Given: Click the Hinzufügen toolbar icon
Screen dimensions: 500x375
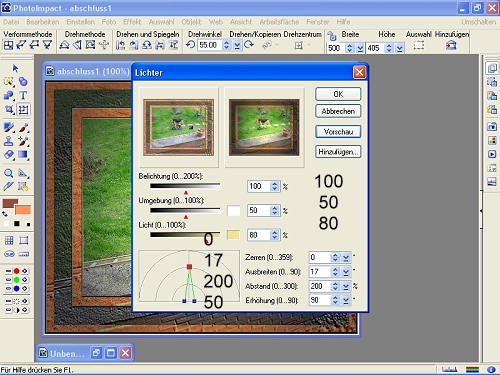Looking at the screenshot, I should [451, 45].
